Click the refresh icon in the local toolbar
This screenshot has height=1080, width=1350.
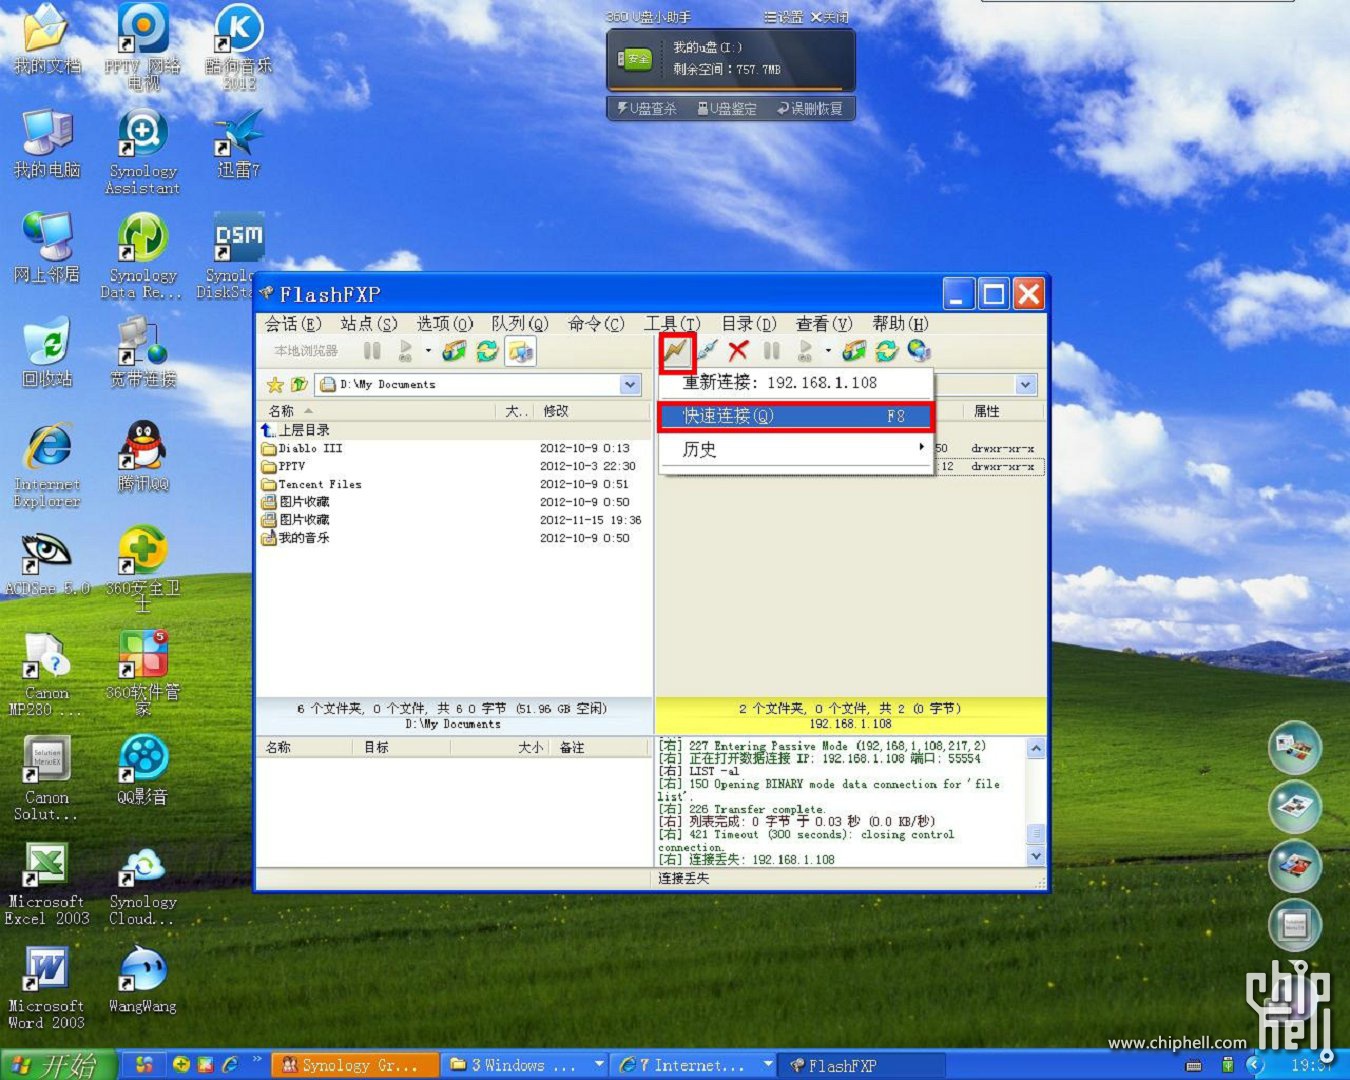[487, 351]
